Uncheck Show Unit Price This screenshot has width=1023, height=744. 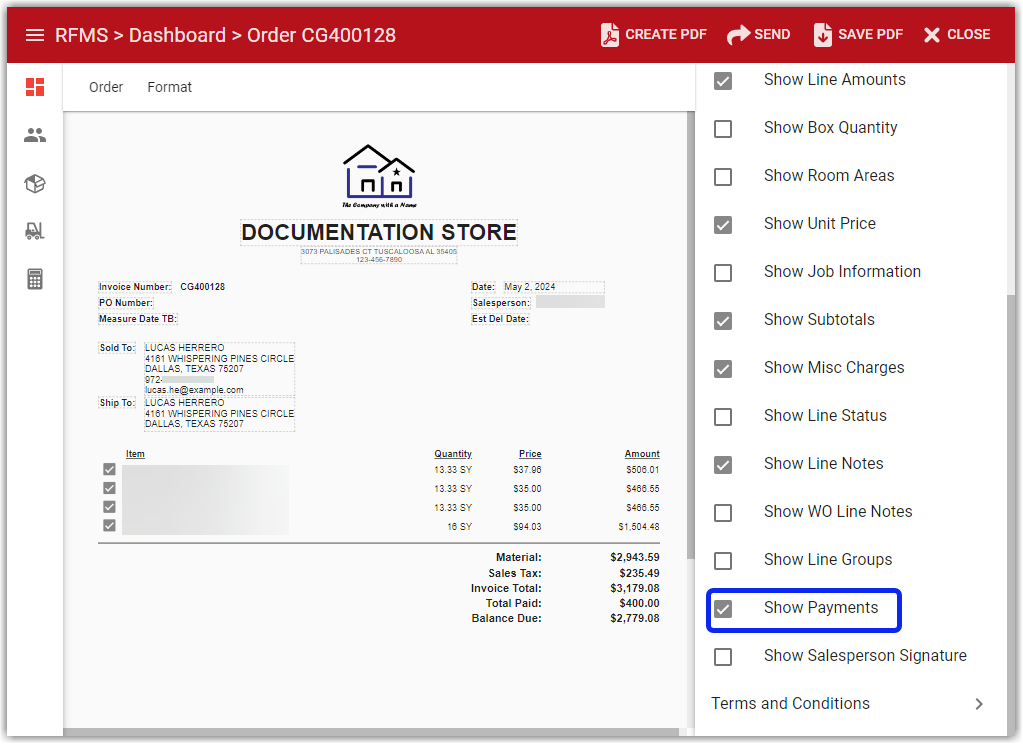723,225
